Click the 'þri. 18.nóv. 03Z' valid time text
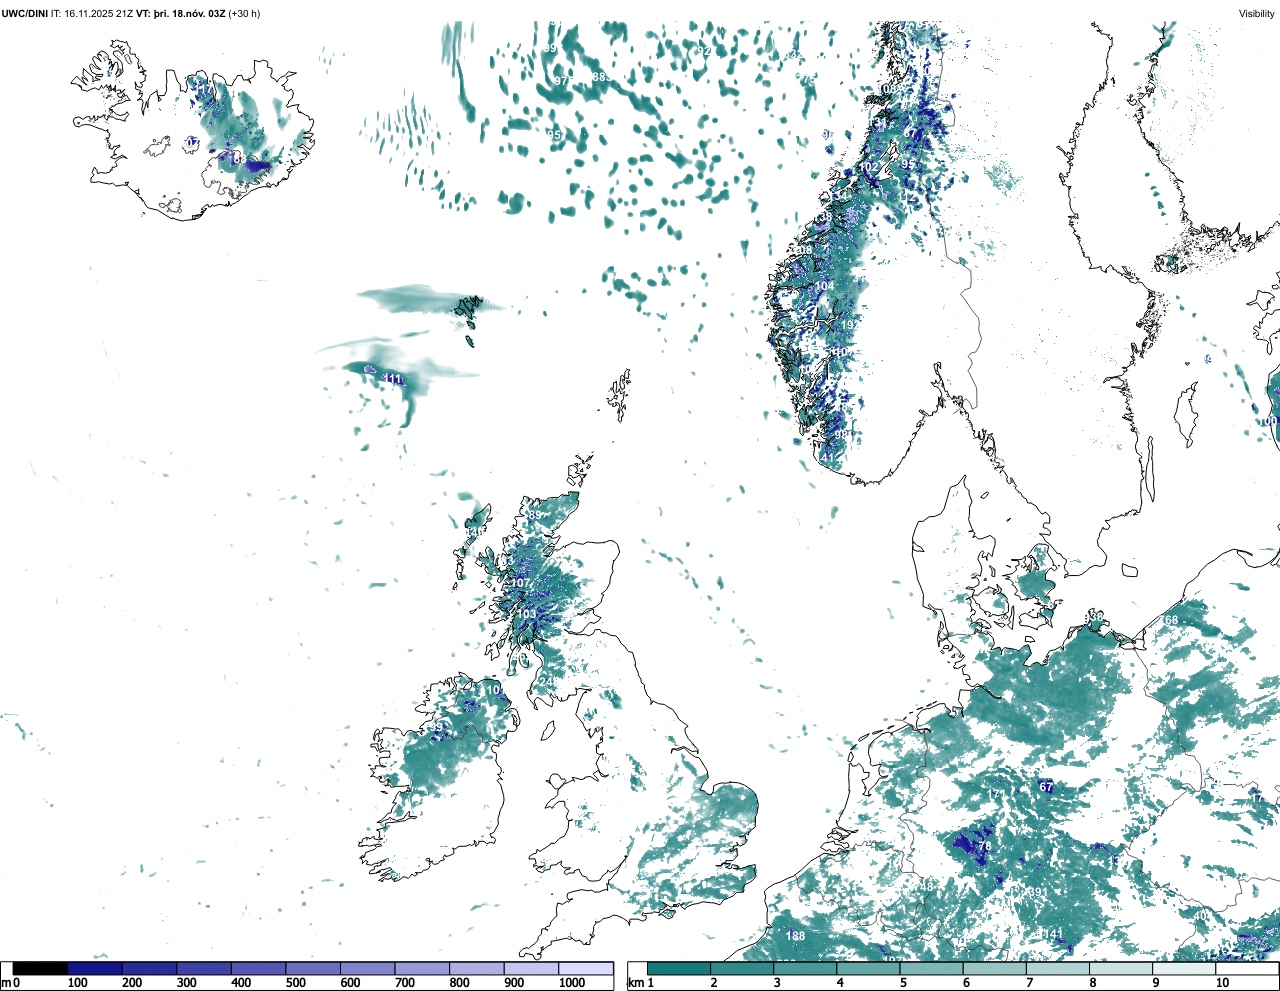 [x=190, y=14]
